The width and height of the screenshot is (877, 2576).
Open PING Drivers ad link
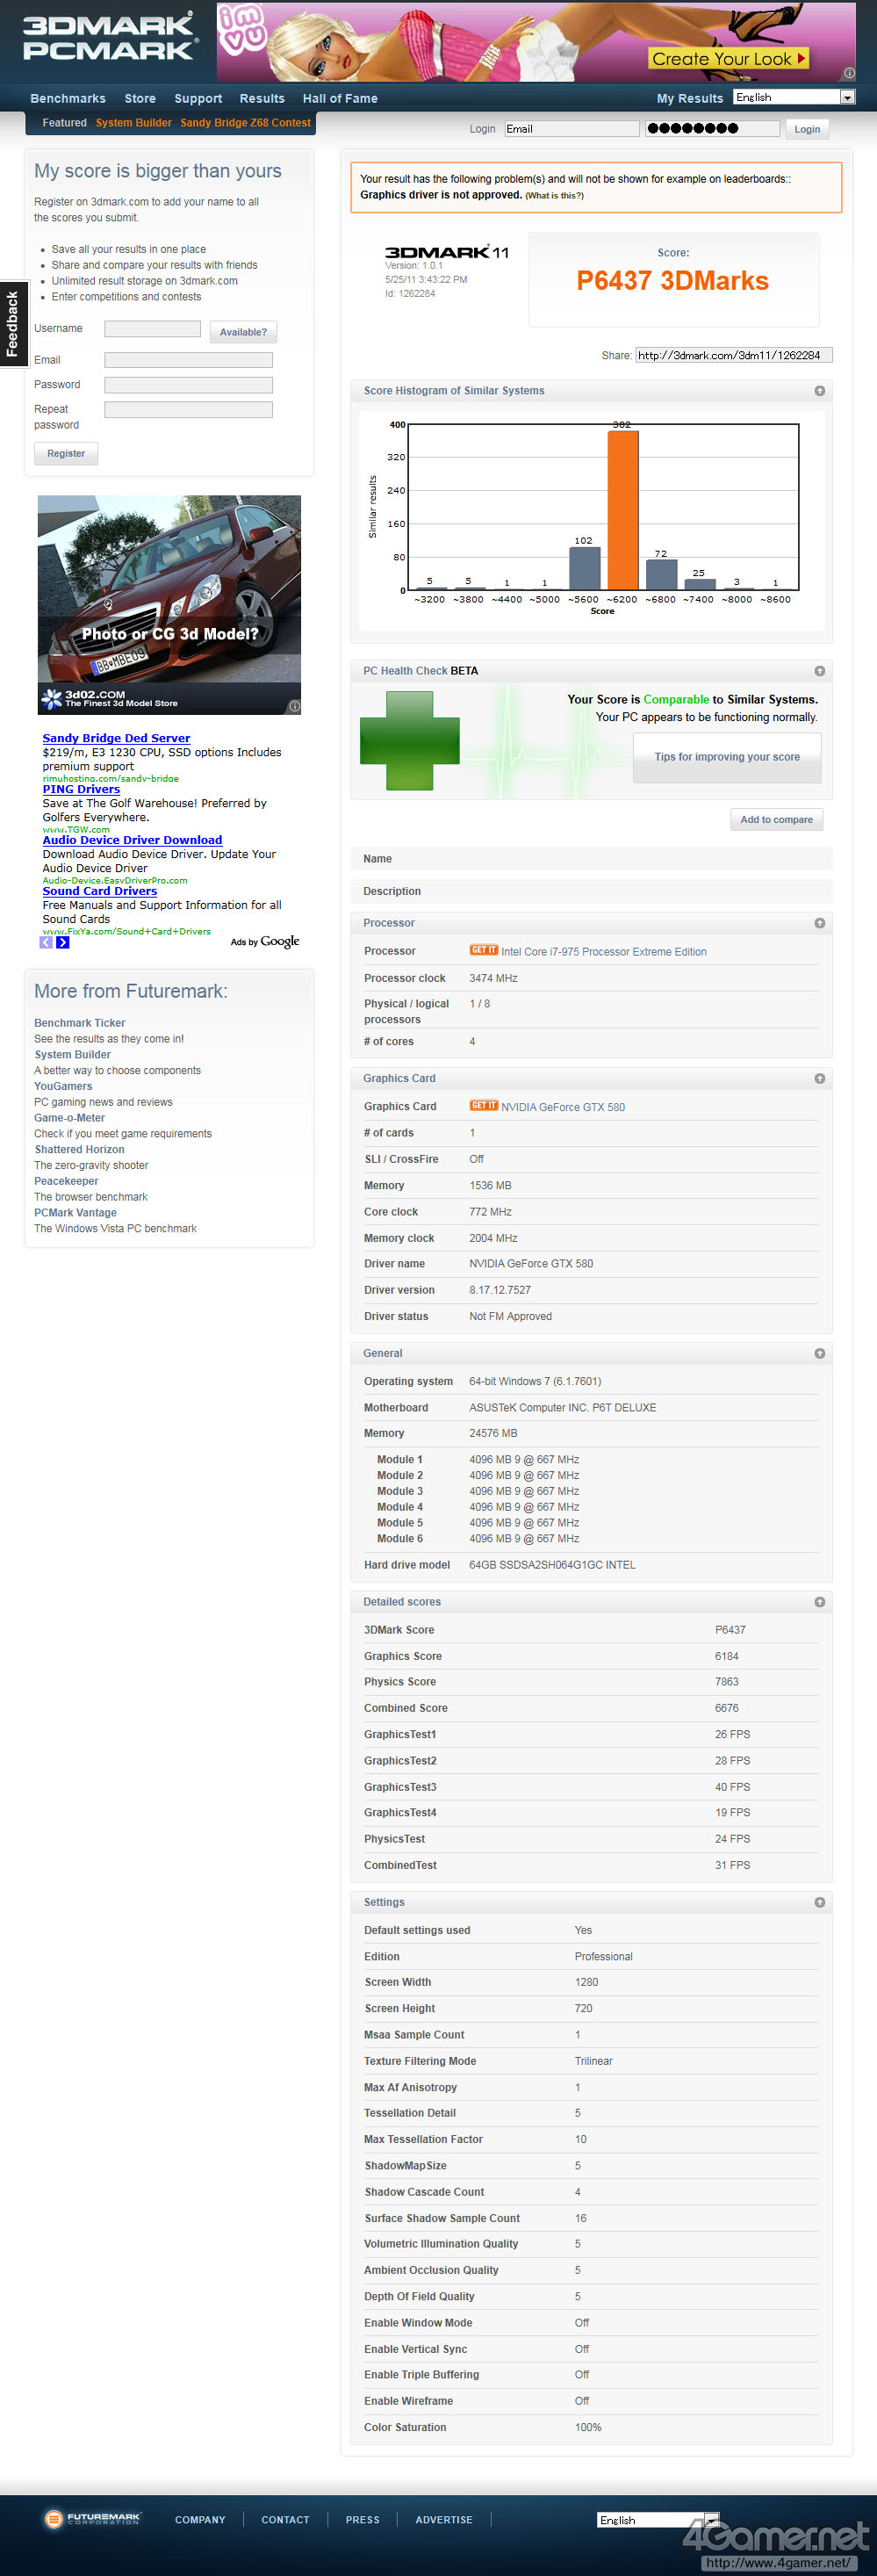(x=81, y=789)
